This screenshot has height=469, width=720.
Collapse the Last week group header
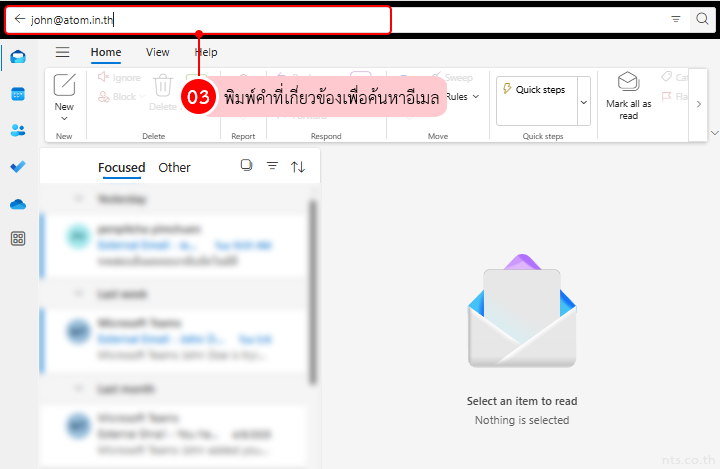(79, 294)
